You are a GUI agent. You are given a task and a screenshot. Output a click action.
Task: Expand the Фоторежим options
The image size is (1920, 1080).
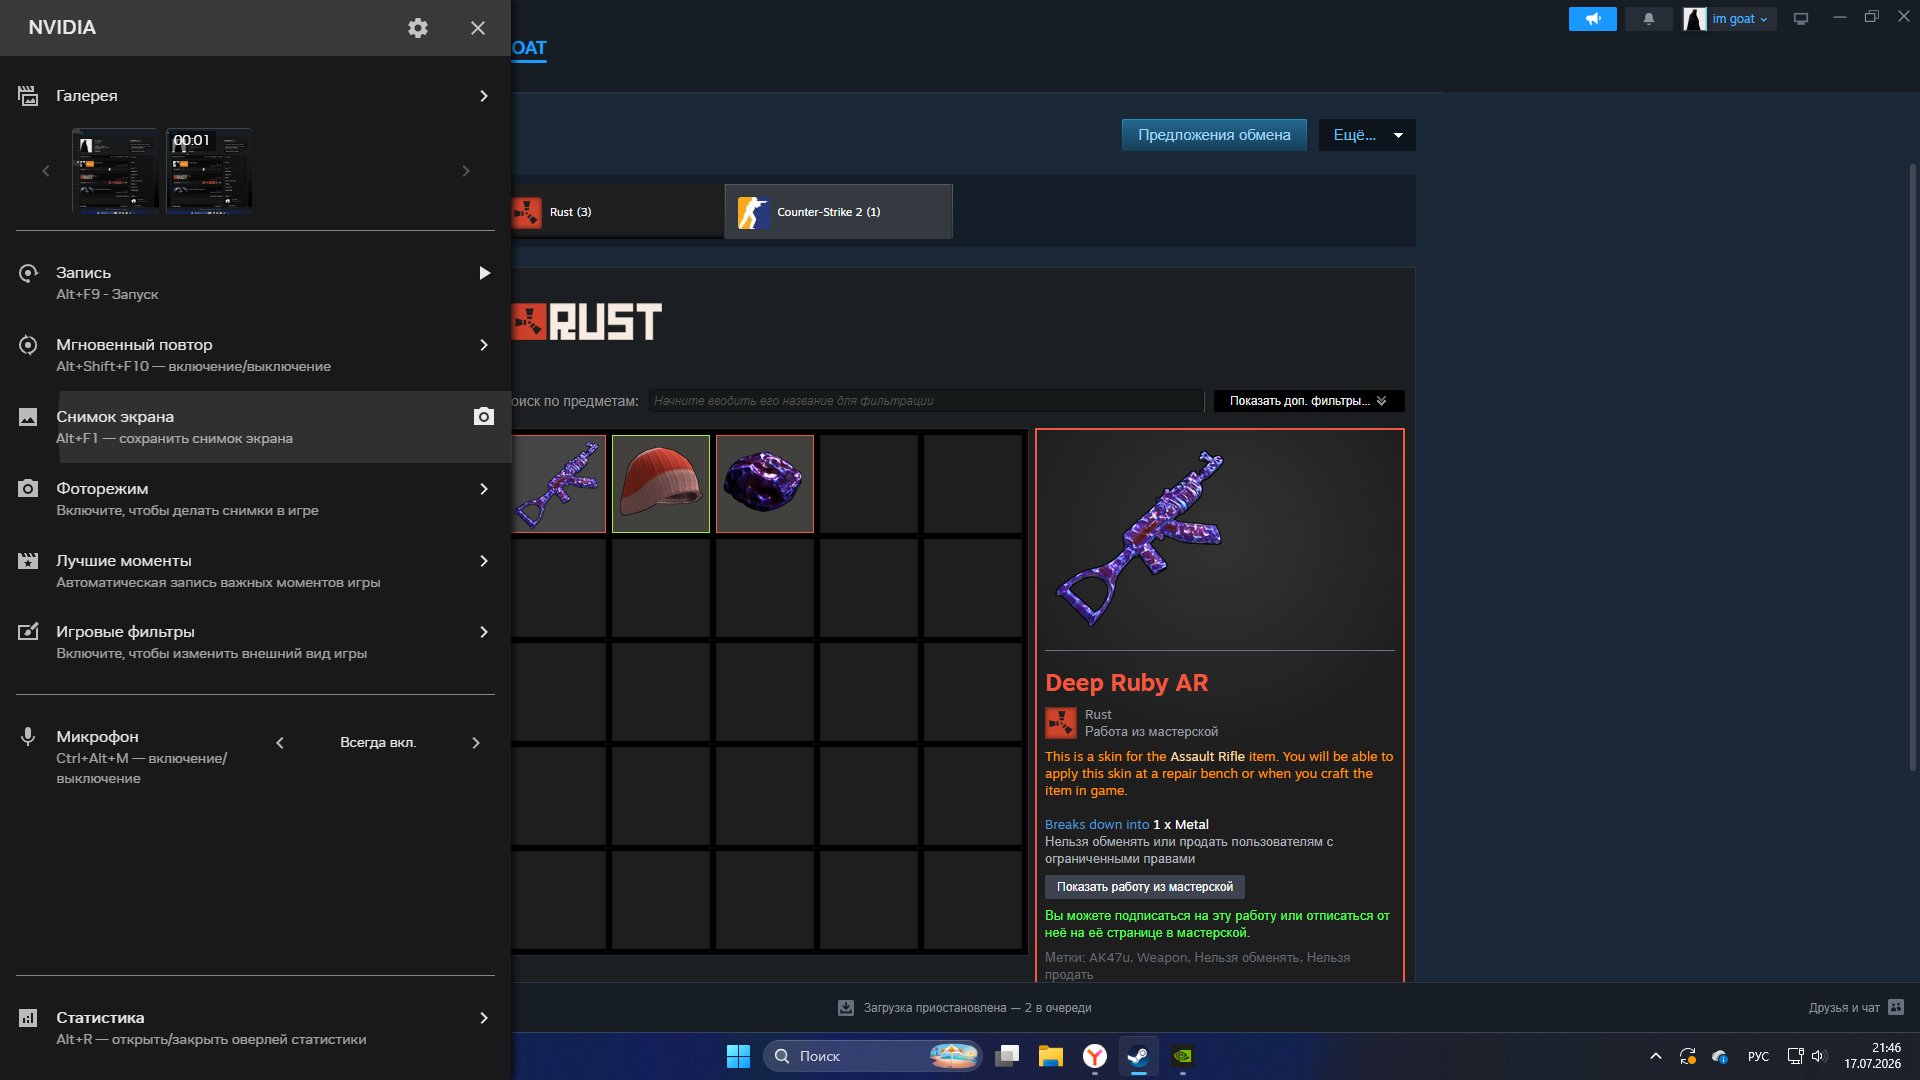pos(484,489)
